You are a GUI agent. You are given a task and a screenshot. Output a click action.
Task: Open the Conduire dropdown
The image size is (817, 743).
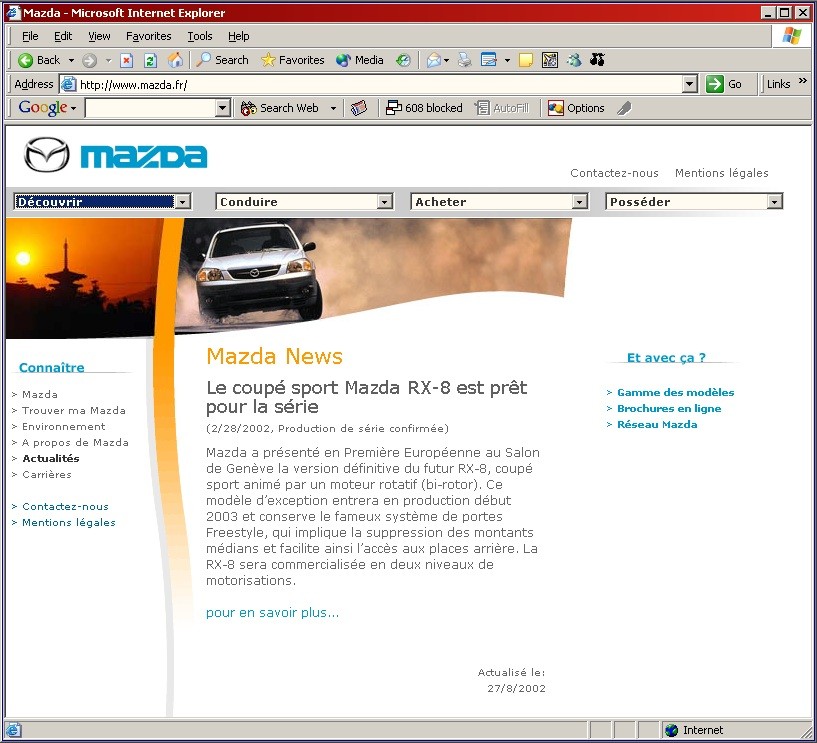pyautogui.click(x=304, y=202)
